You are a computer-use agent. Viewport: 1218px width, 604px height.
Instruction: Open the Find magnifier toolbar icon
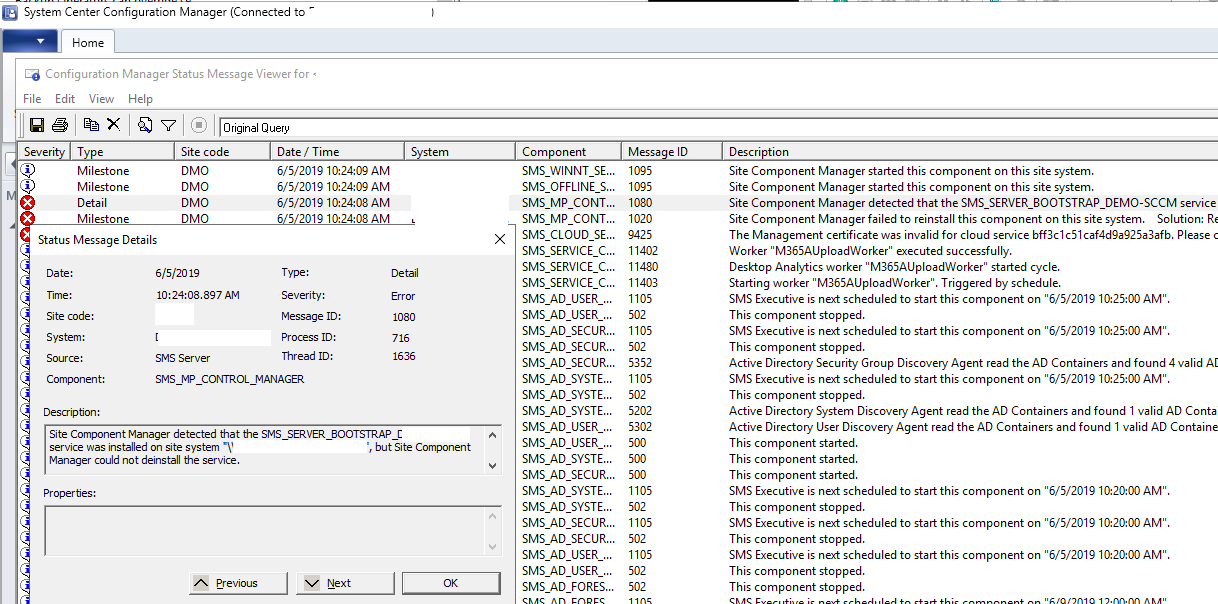click(x=145, y=125)
